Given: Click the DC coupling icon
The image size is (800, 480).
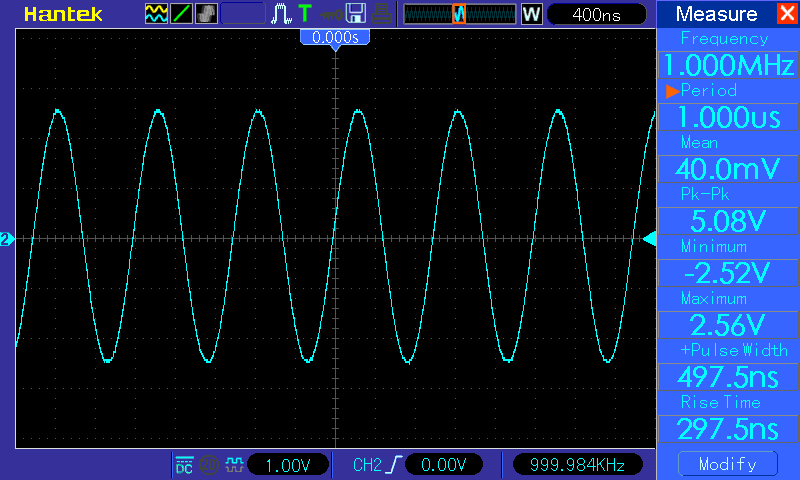Looking at the screenshot, I should tap(184, 465).
